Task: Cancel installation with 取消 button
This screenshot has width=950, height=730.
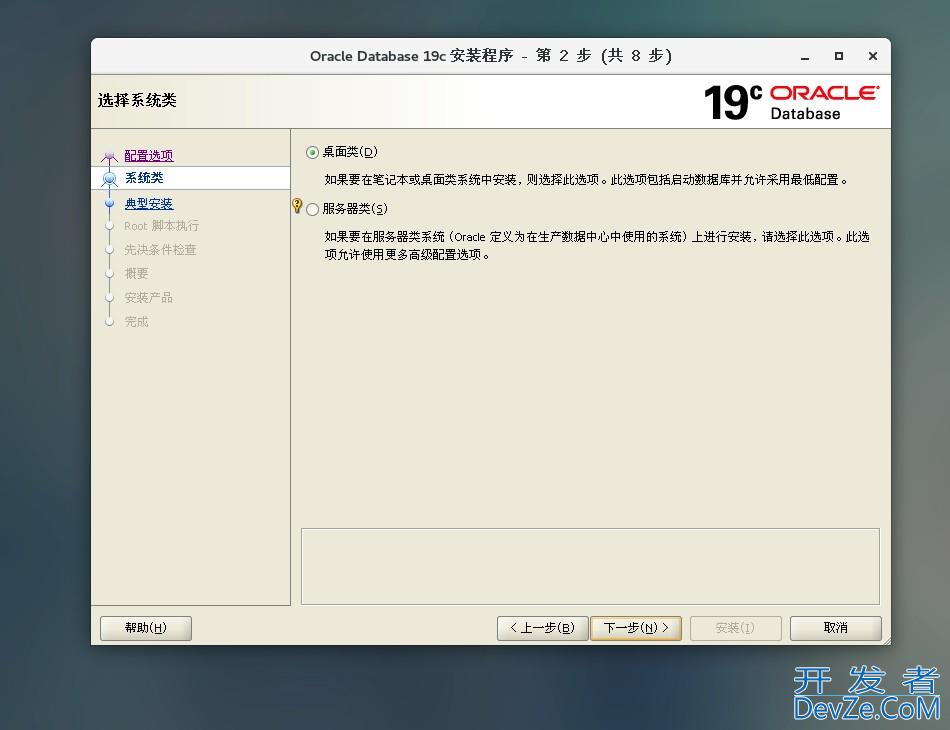Action: [835, 628]
